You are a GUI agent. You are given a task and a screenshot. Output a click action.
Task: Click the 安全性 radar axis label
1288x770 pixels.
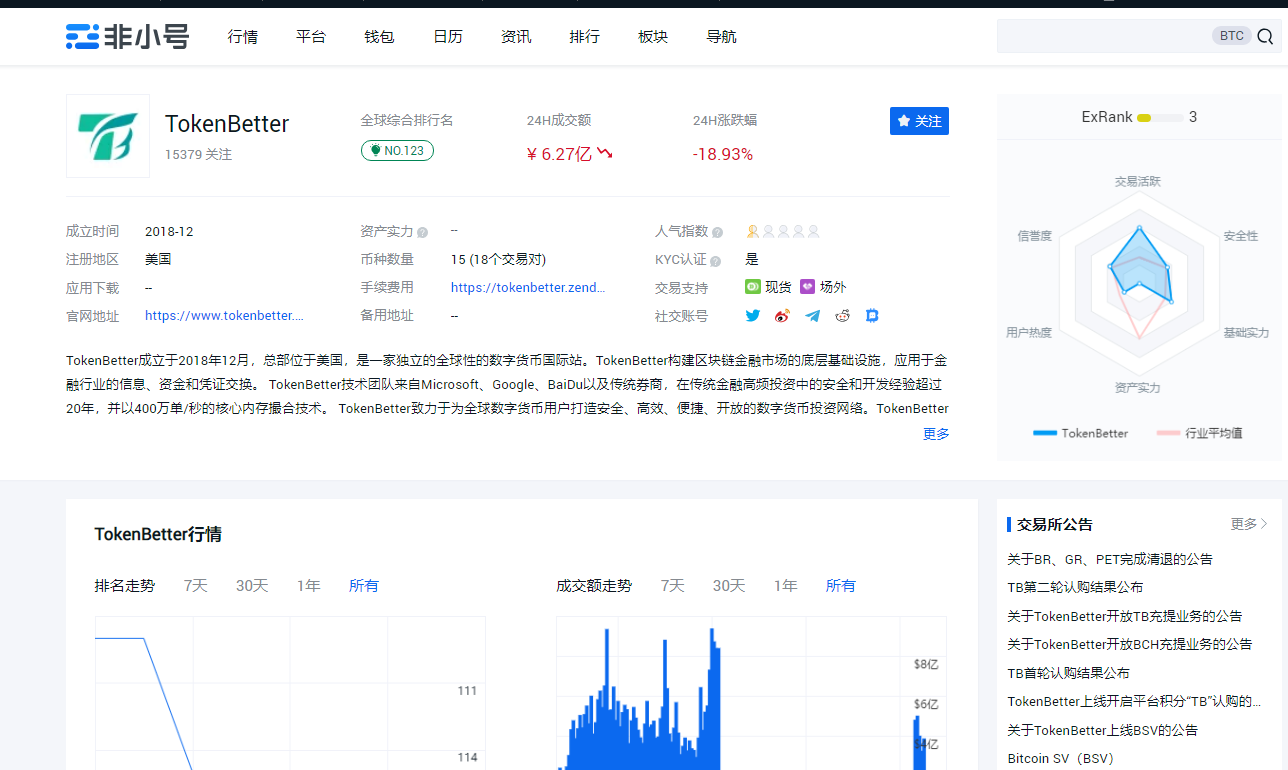coord(1241,236)
